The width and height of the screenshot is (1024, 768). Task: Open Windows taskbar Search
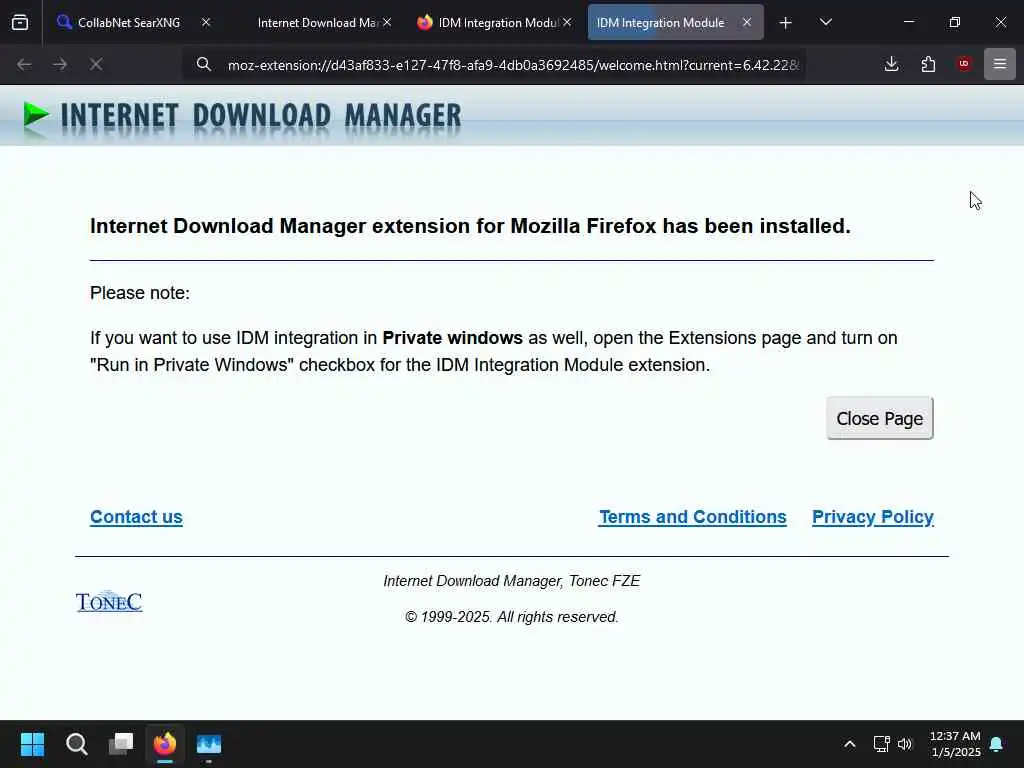pyautogui.click(x=76, y=744)
